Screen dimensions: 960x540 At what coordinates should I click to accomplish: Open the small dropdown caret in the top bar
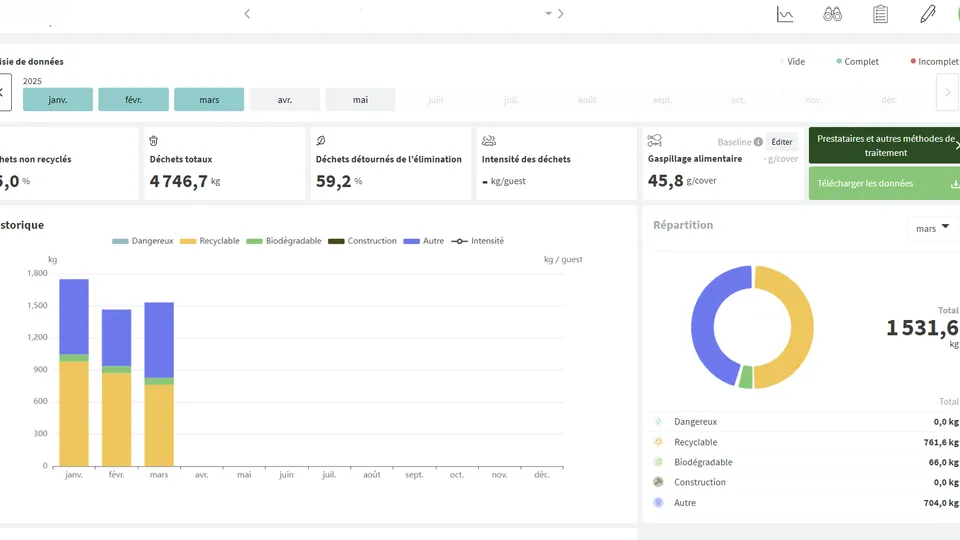click(x=548, y=13)
